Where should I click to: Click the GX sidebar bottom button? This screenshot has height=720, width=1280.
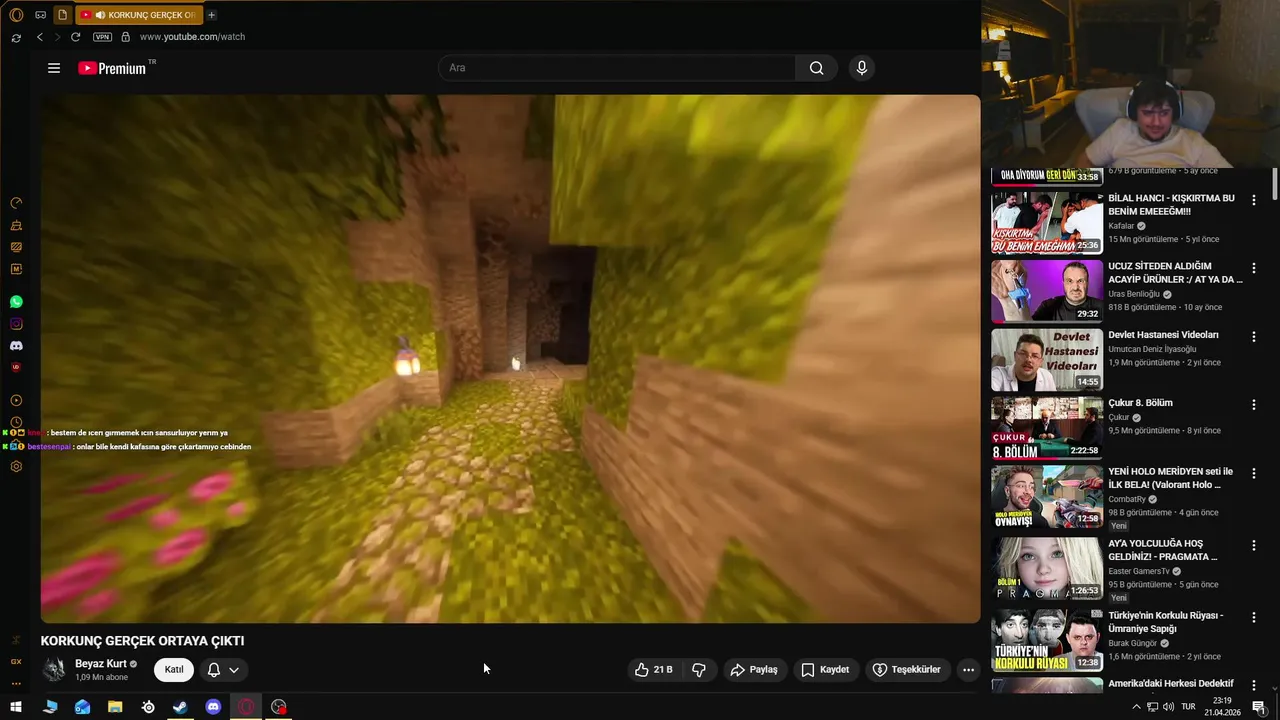(x=16, y=662)
